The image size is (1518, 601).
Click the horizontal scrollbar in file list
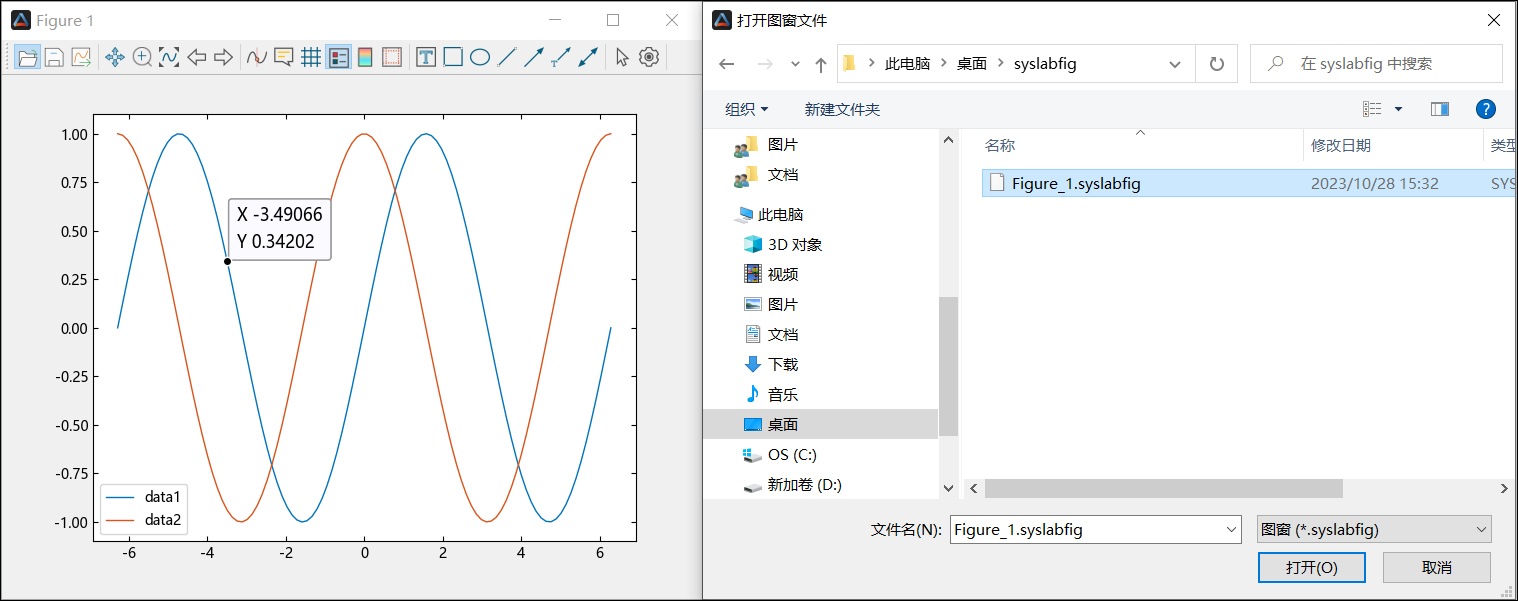point(1163,488)
